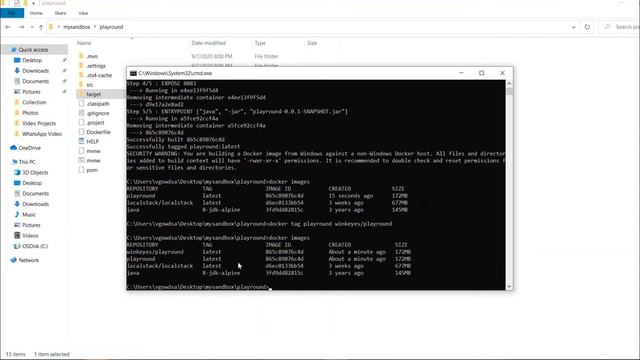The image size is (640, 360).
Task: Select playround in the address path
Action: pos(111,27)
